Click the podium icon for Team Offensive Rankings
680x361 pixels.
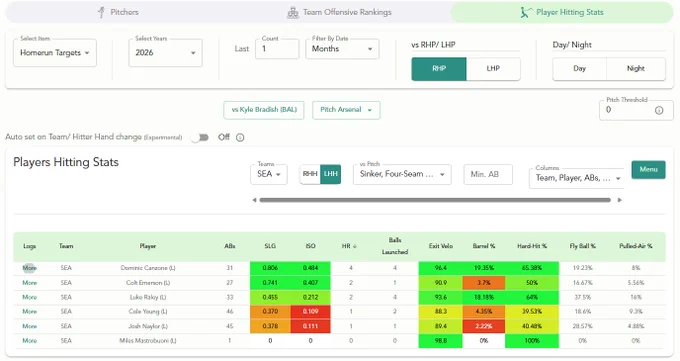293,13
